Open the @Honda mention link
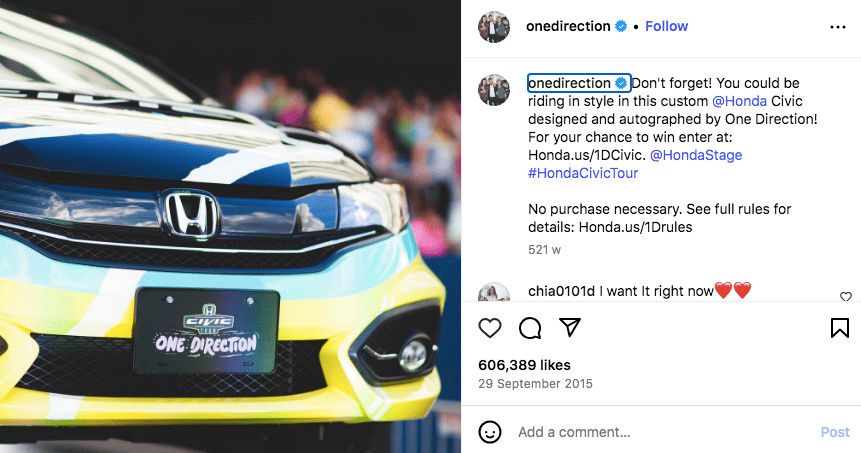861x453 pixels. tap(739, 101)
